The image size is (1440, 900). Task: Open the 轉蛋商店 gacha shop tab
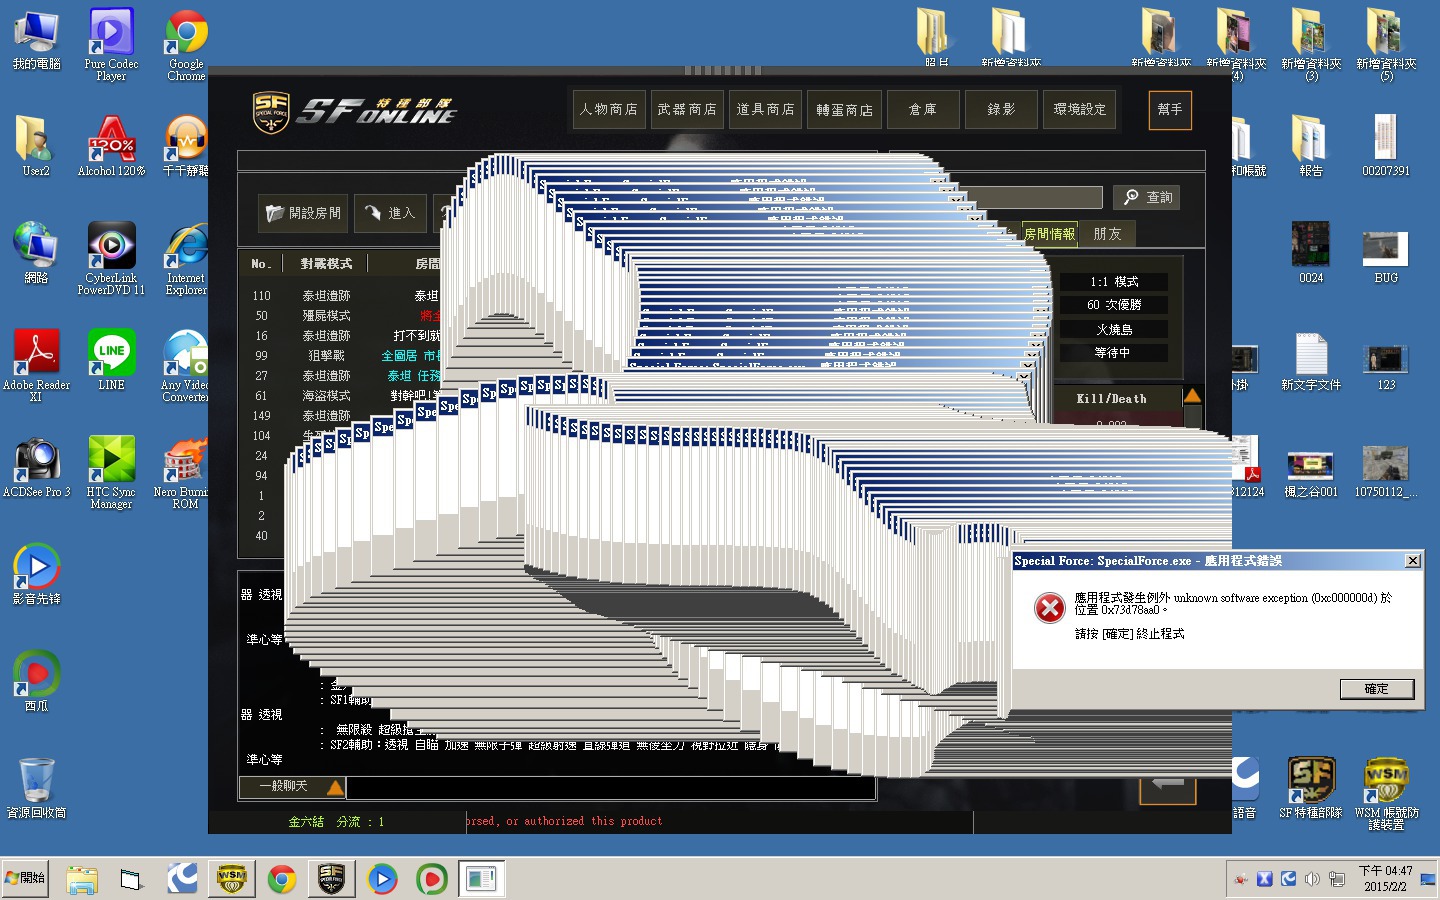tap(844, 110)
